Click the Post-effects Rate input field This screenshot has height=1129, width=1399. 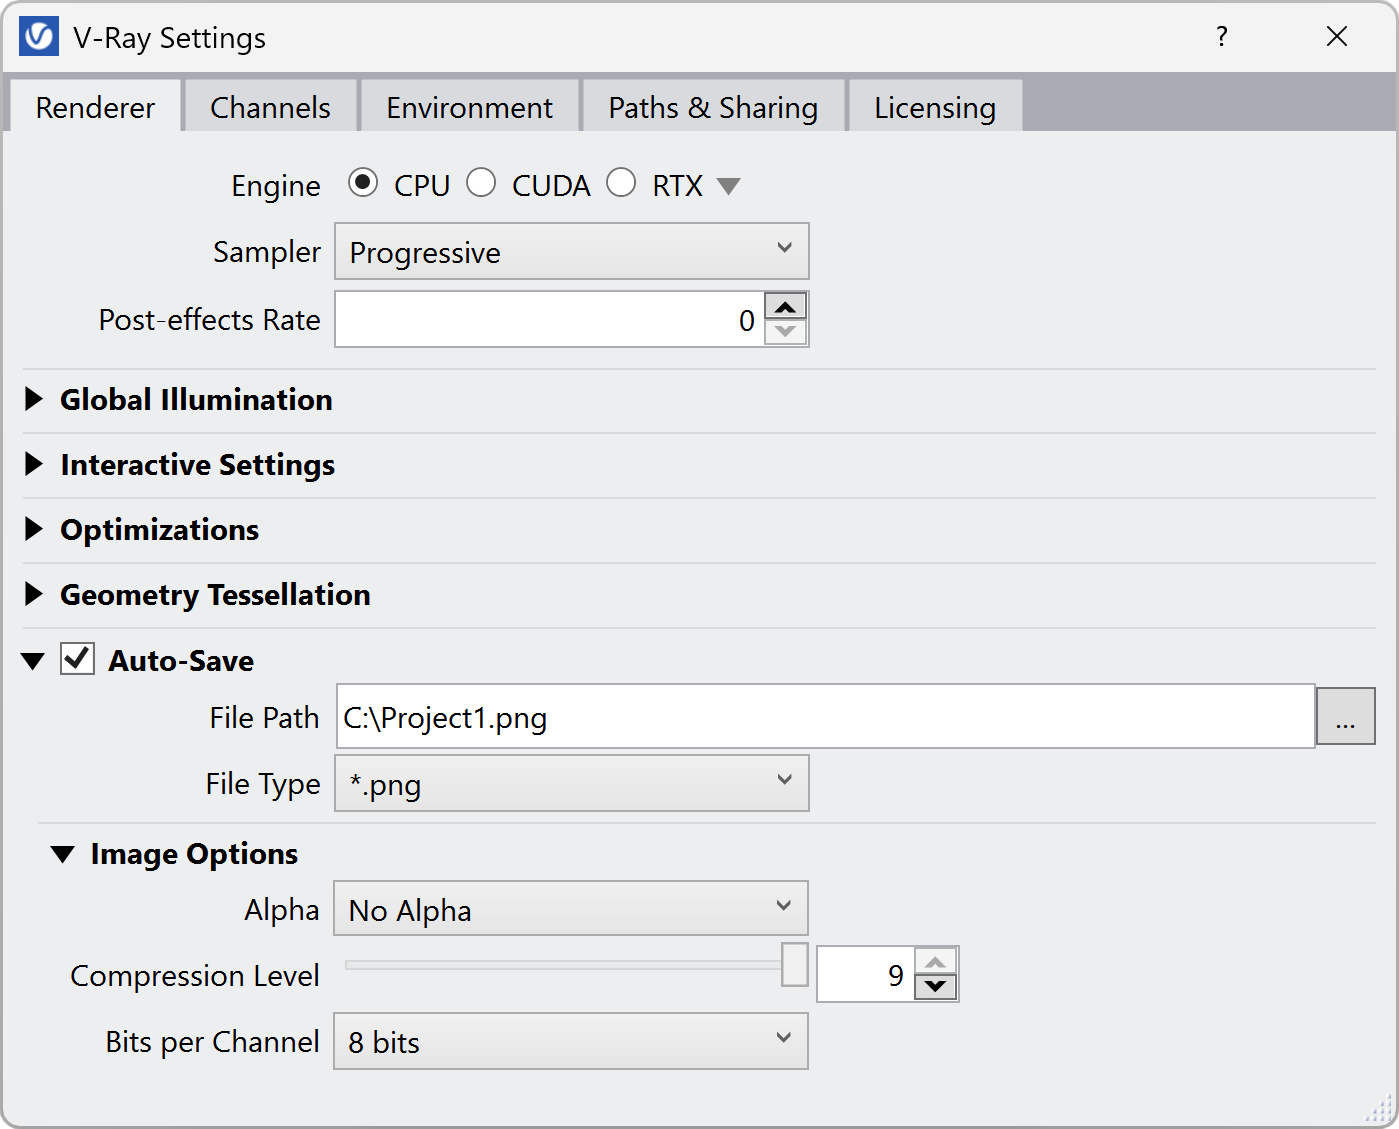pos(549,320)
